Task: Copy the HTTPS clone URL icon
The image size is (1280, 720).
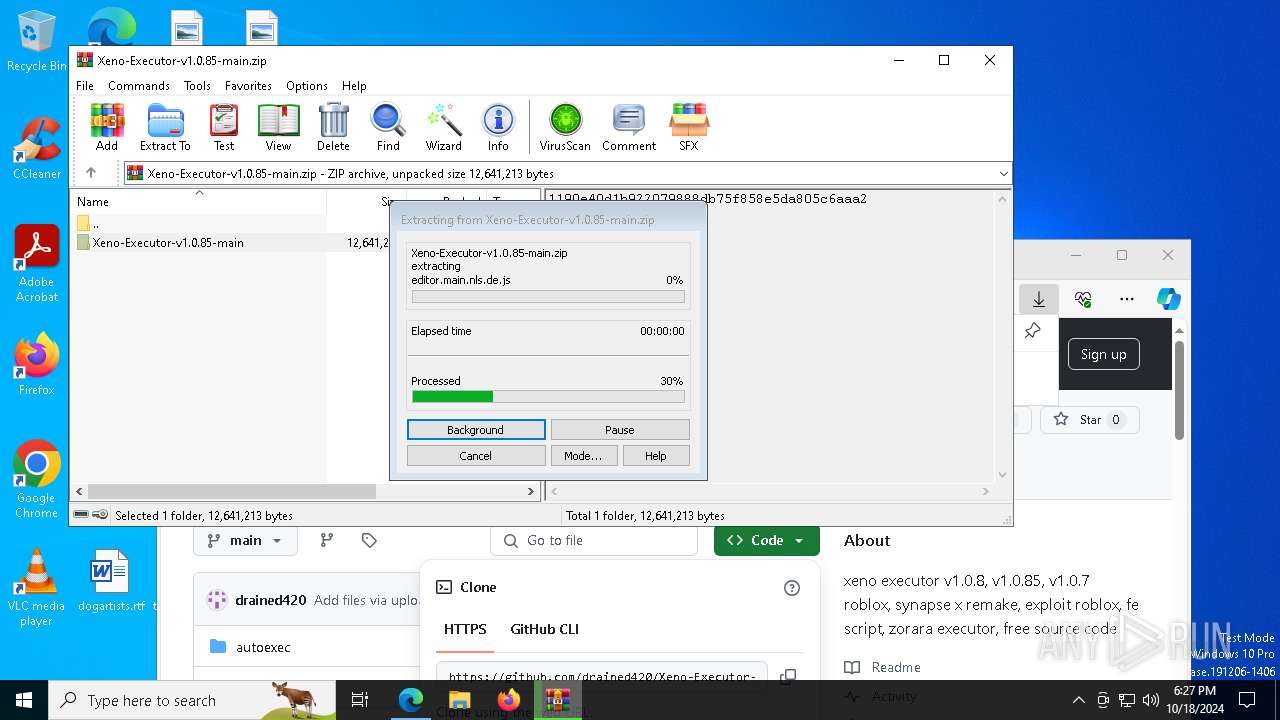Action: pos(788,677)
